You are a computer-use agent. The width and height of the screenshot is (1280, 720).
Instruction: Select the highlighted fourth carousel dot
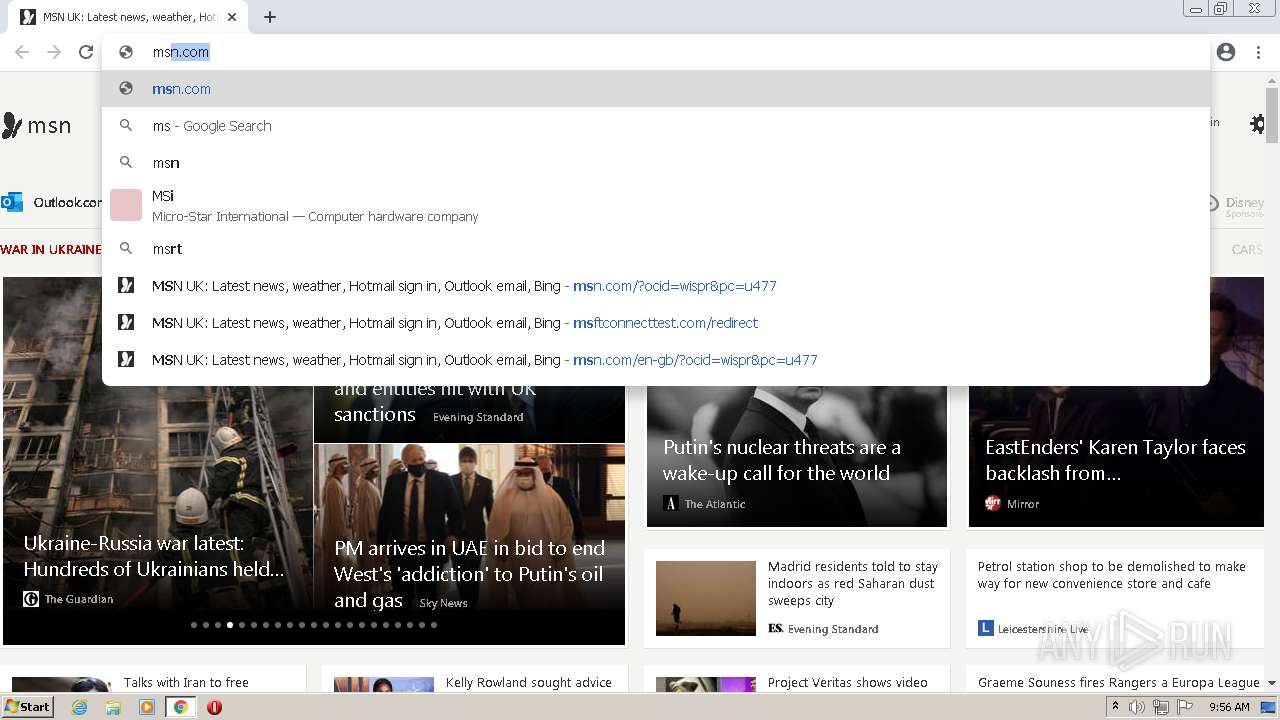pos(230,625)
